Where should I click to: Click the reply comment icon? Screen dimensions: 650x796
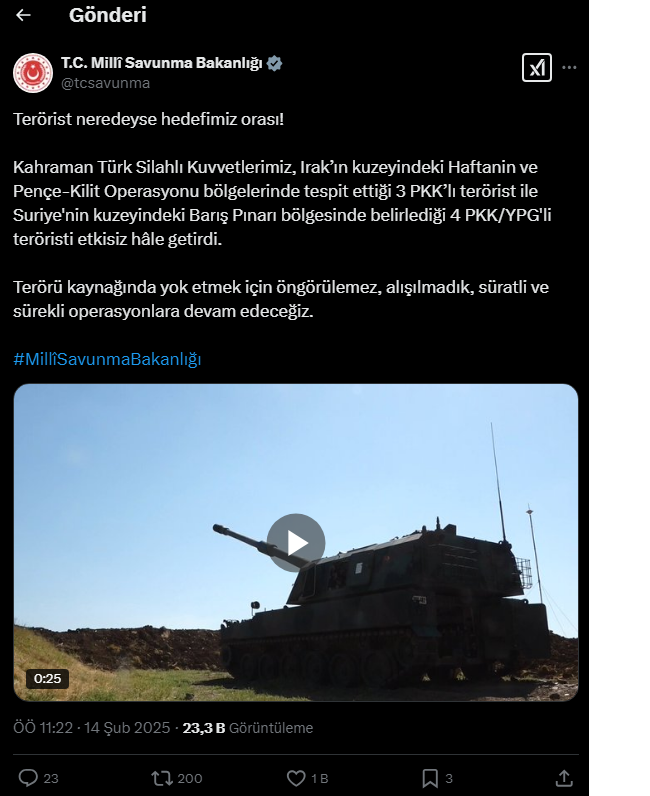coord(28,778)
